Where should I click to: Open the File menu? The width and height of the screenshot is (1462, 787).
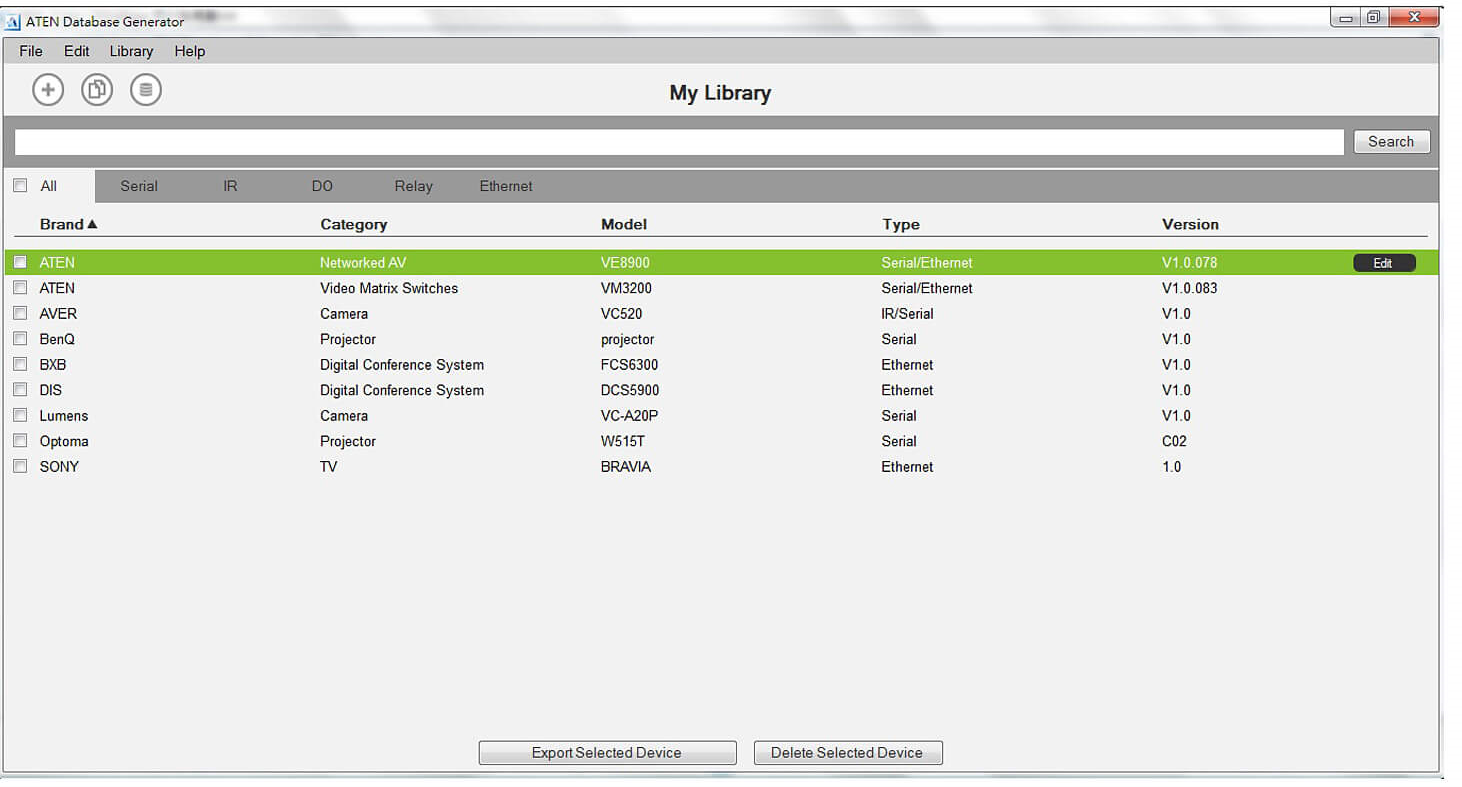[x=31, y=51]
